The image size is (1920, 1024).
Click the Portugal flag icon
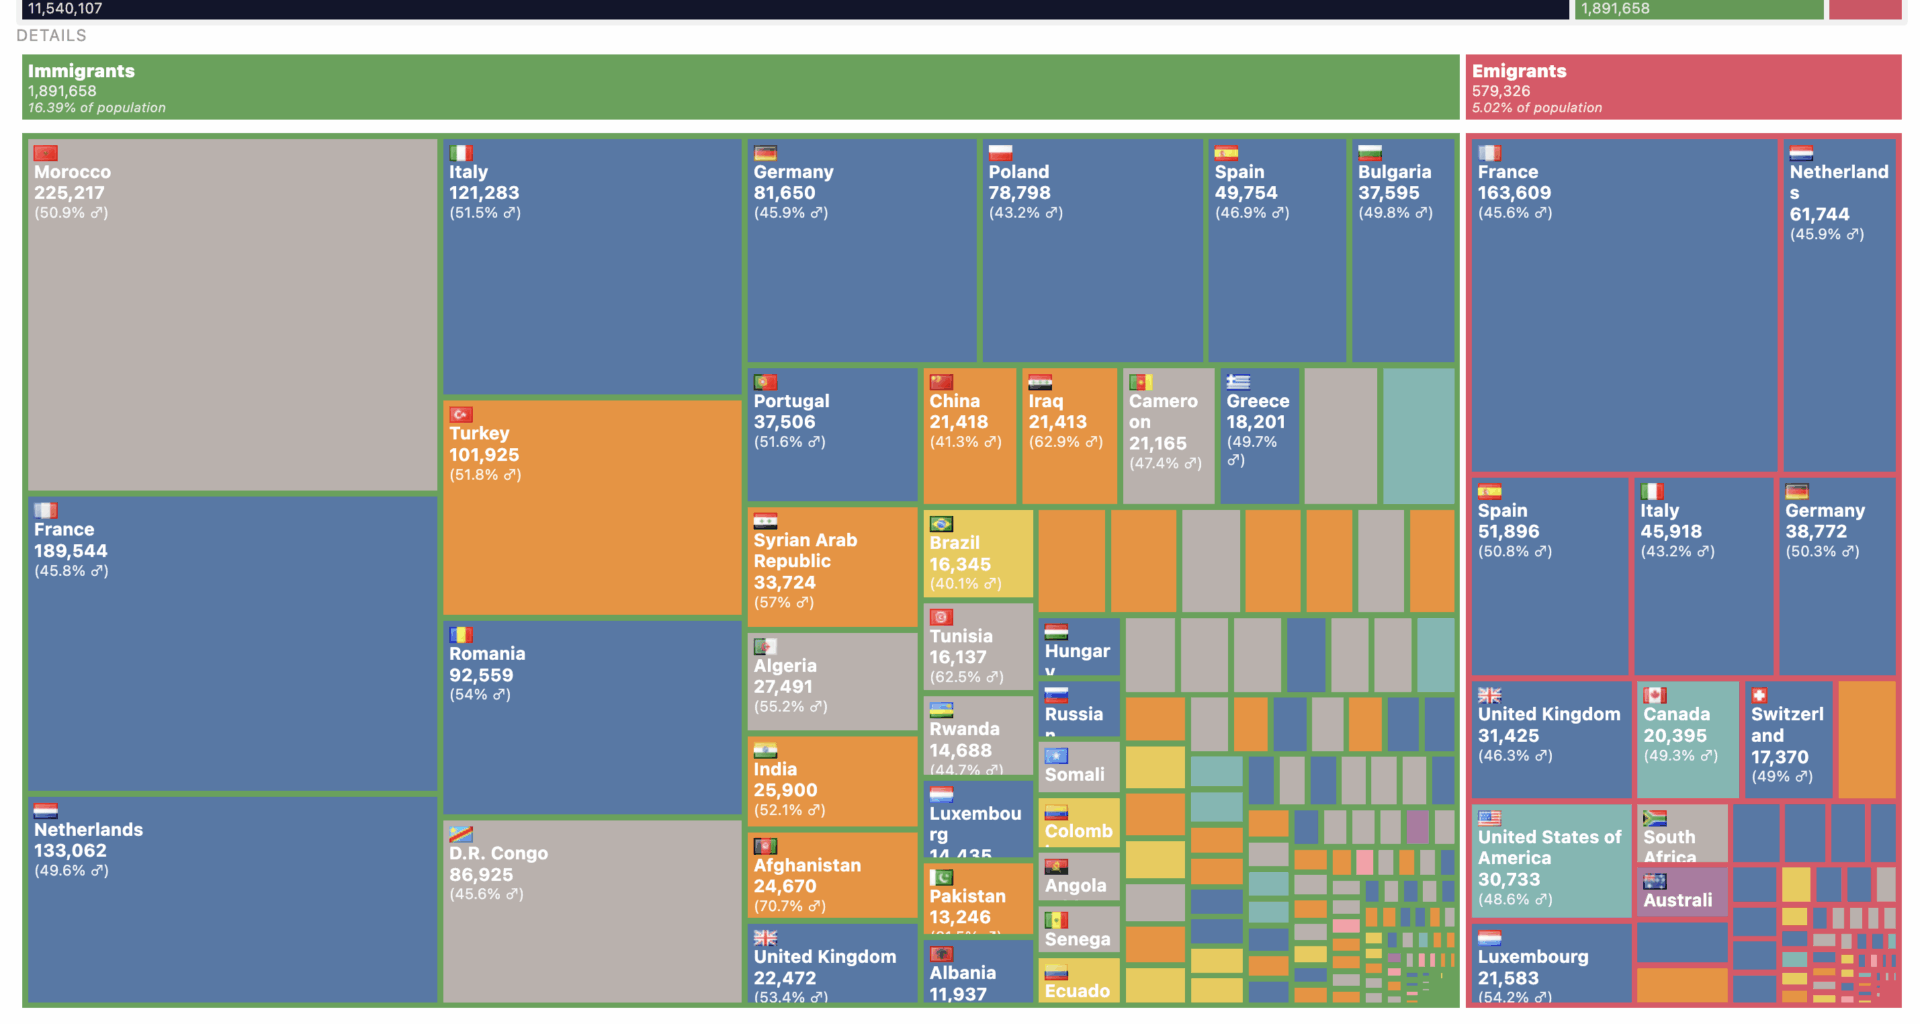tap(765, 382)
